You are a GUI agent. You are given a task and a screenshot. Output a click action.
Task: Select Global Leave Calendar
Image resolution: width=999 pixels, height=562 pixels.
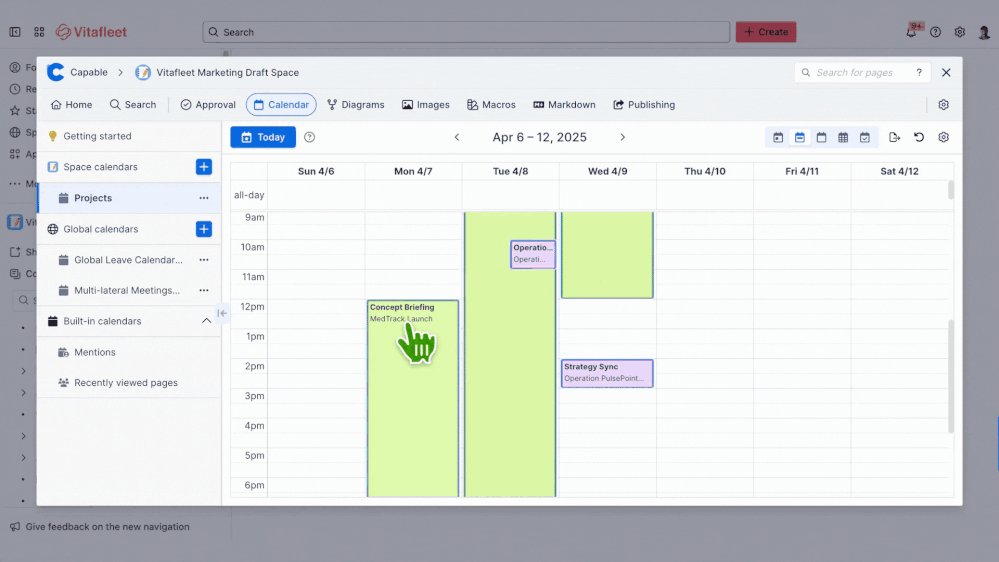[129, 260]
